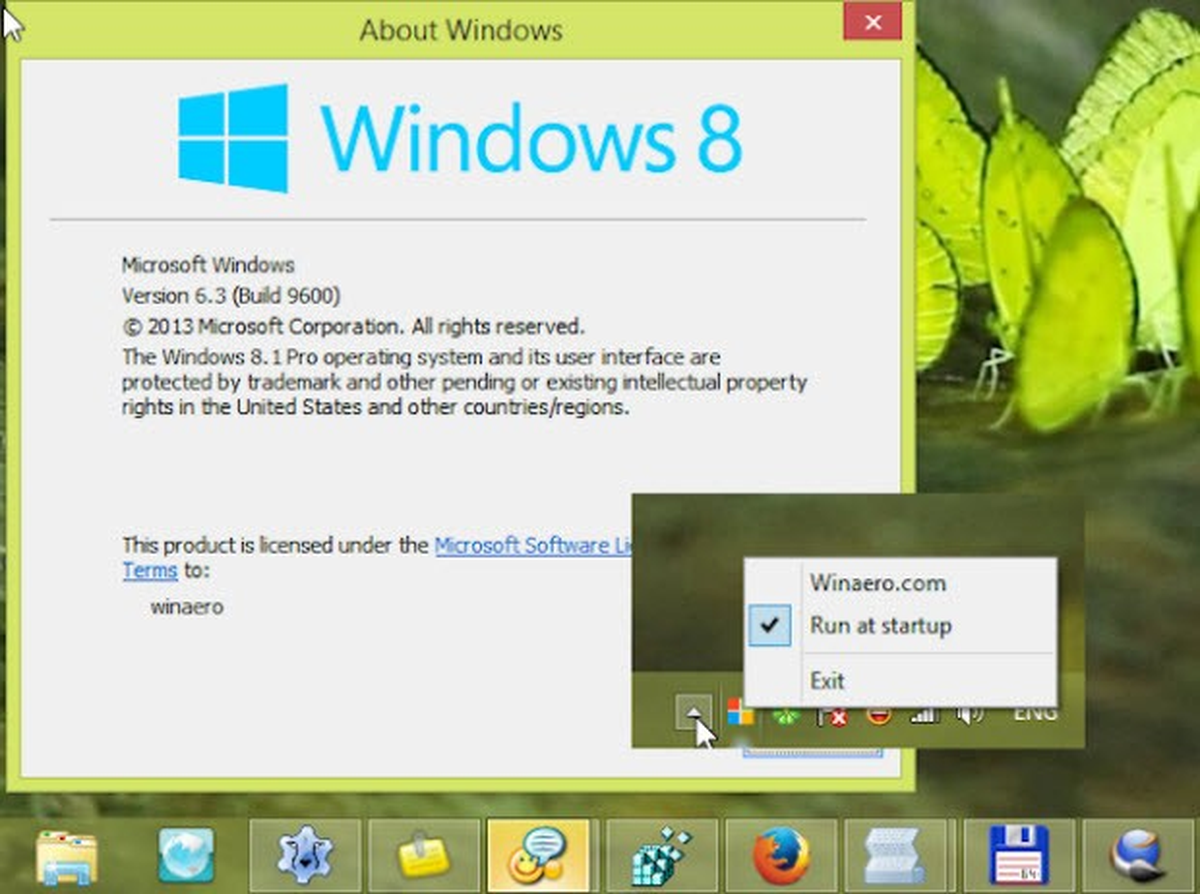Close the About Windows dialog

coord(872,22)
